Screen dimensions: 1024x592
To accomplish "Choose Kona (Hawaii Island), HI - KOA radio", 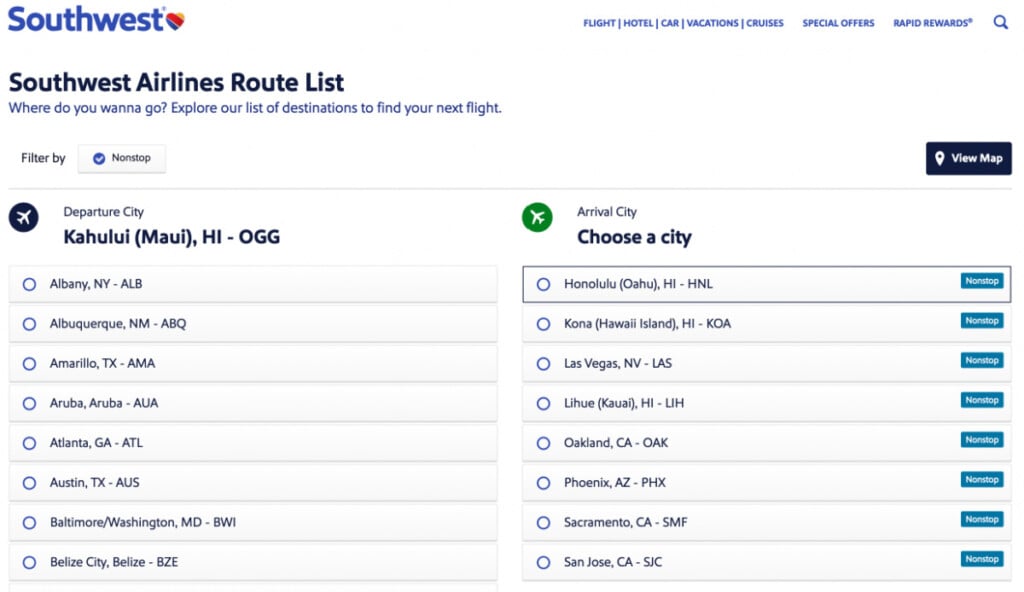I will pos(543,324).
